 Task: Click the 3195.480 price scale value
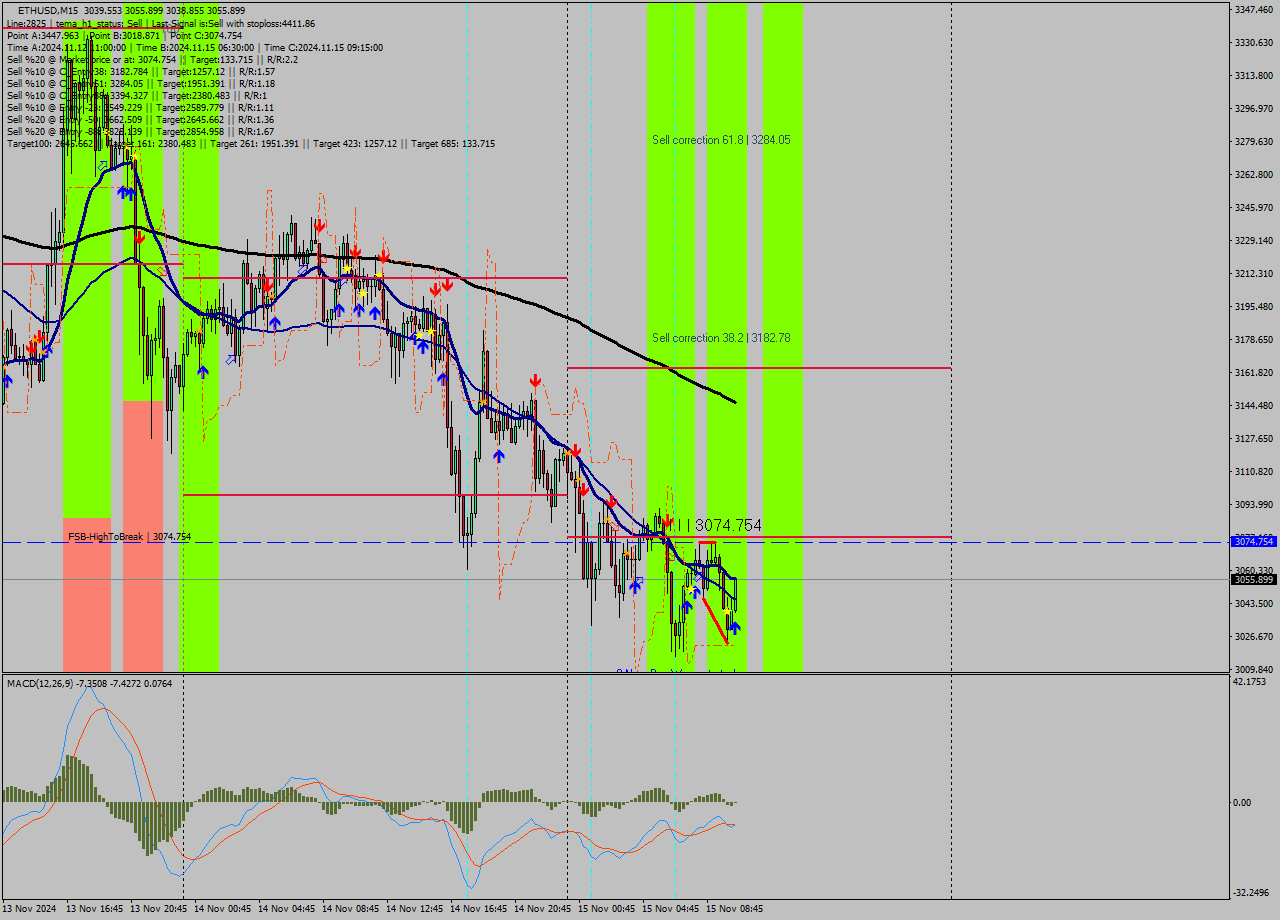coord(1254,307)
